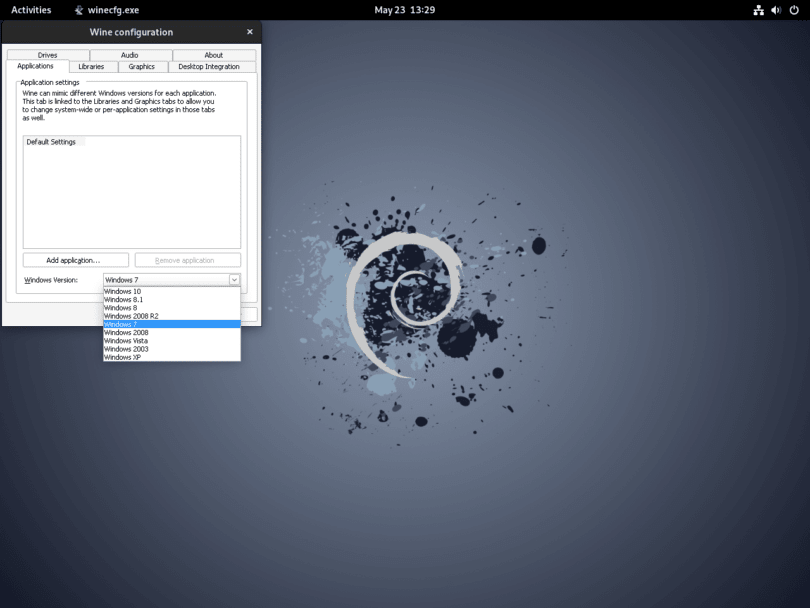The image size is (810, 608).
Task: Select Windows 10 from the version list
Action: point(172,291)
